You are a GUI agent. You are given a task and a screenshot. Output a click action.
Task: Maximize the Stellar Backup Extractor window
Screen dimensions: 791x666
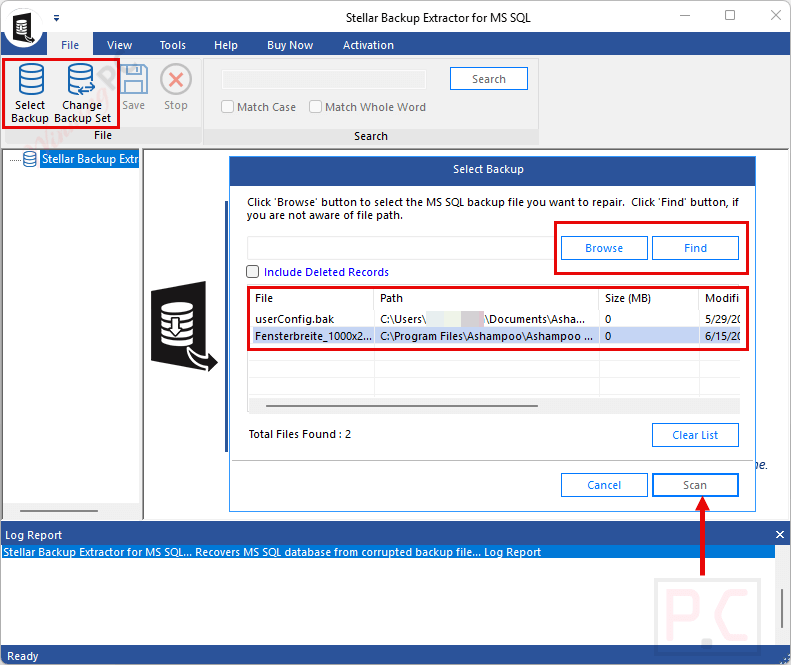coord(730,16)
